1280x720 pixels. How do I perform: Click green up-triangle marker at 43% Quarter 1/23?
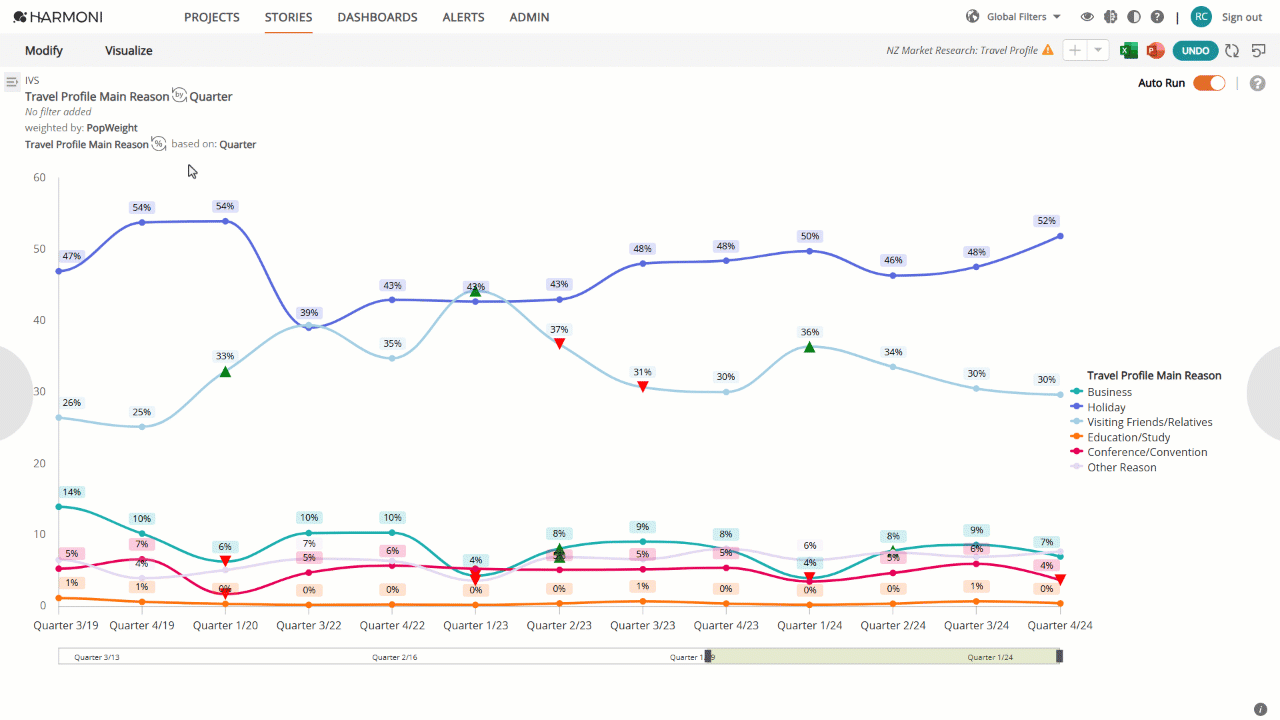(x=475, y=291)
